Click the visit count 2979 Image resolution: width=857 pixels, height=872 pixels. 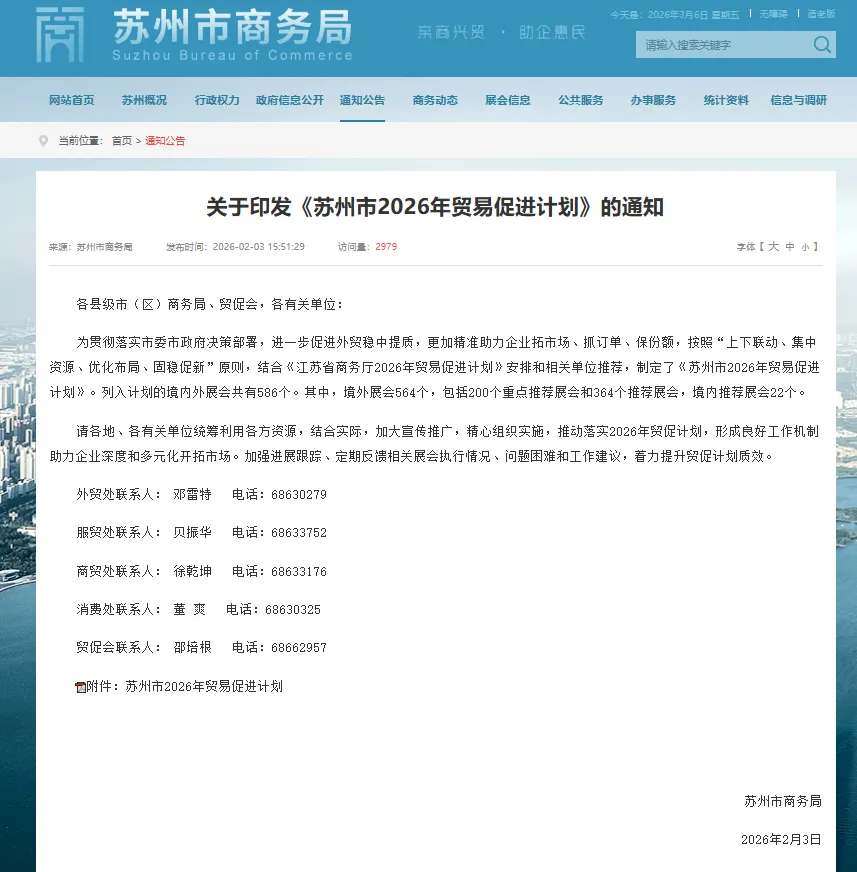click(386, 246)
